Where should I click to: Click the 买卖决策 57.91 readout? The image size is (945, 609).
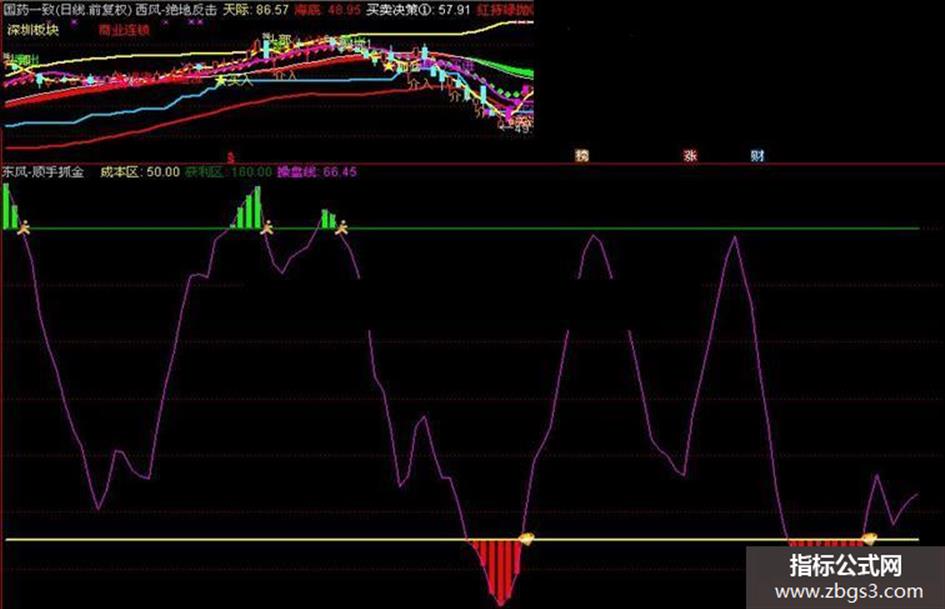point(418,10)
